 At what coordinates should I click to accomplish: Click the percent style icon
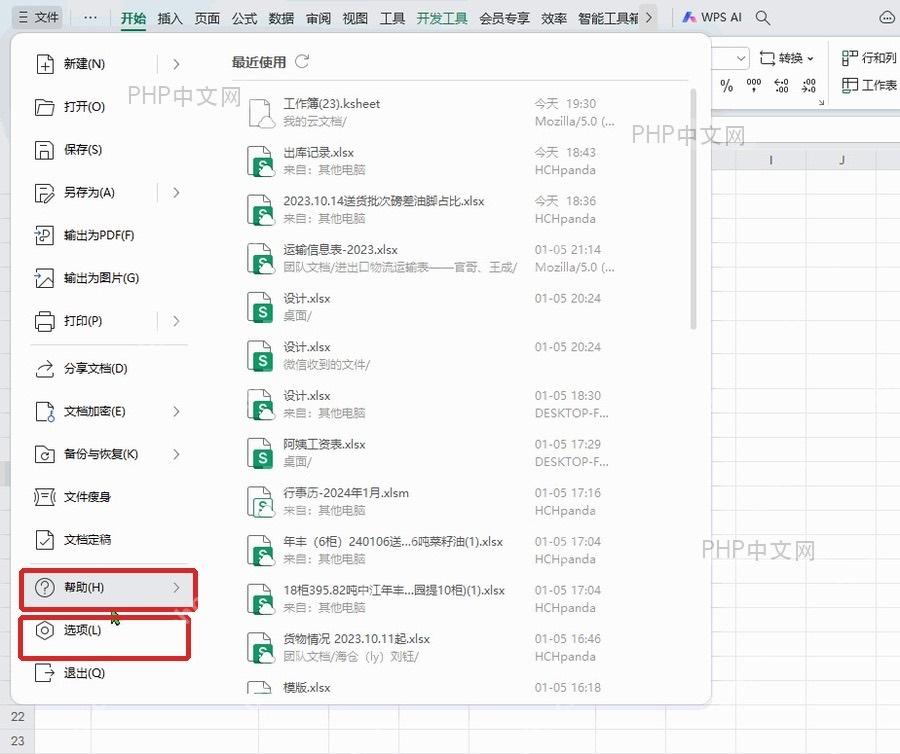[727, 86]
